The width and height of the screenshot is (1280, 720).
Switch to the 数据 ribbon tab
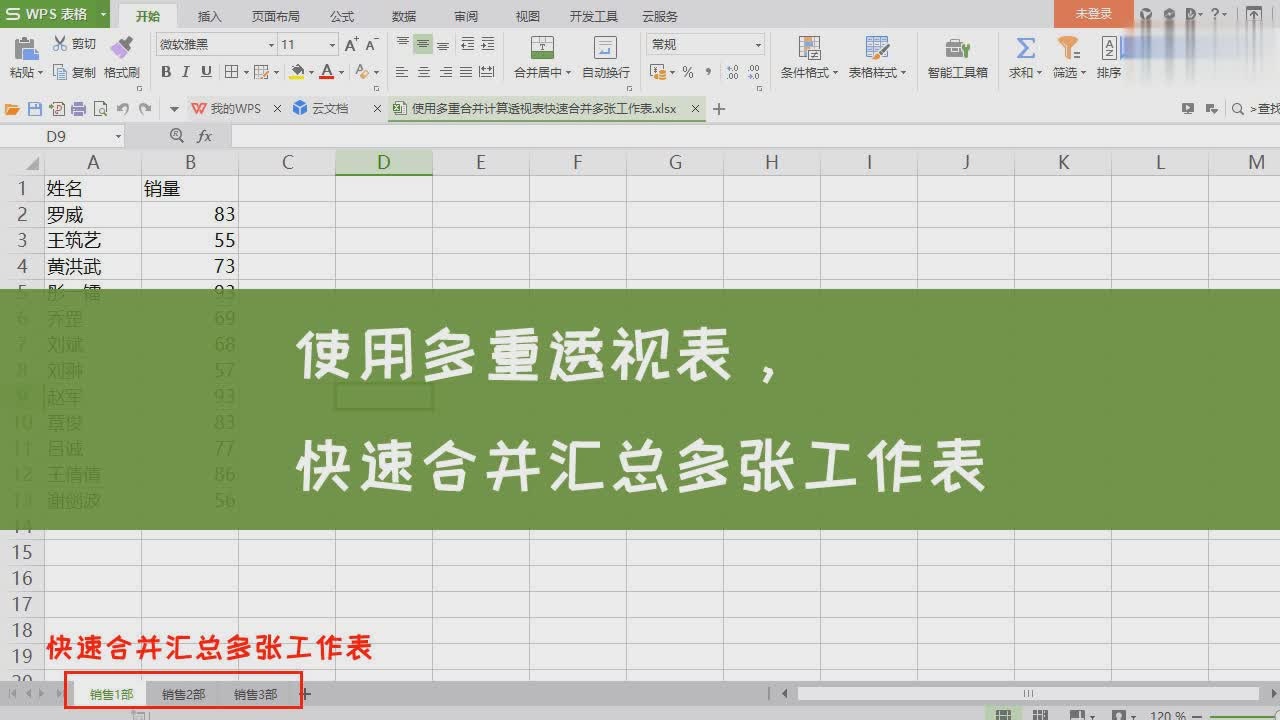(x=404, y=16)
